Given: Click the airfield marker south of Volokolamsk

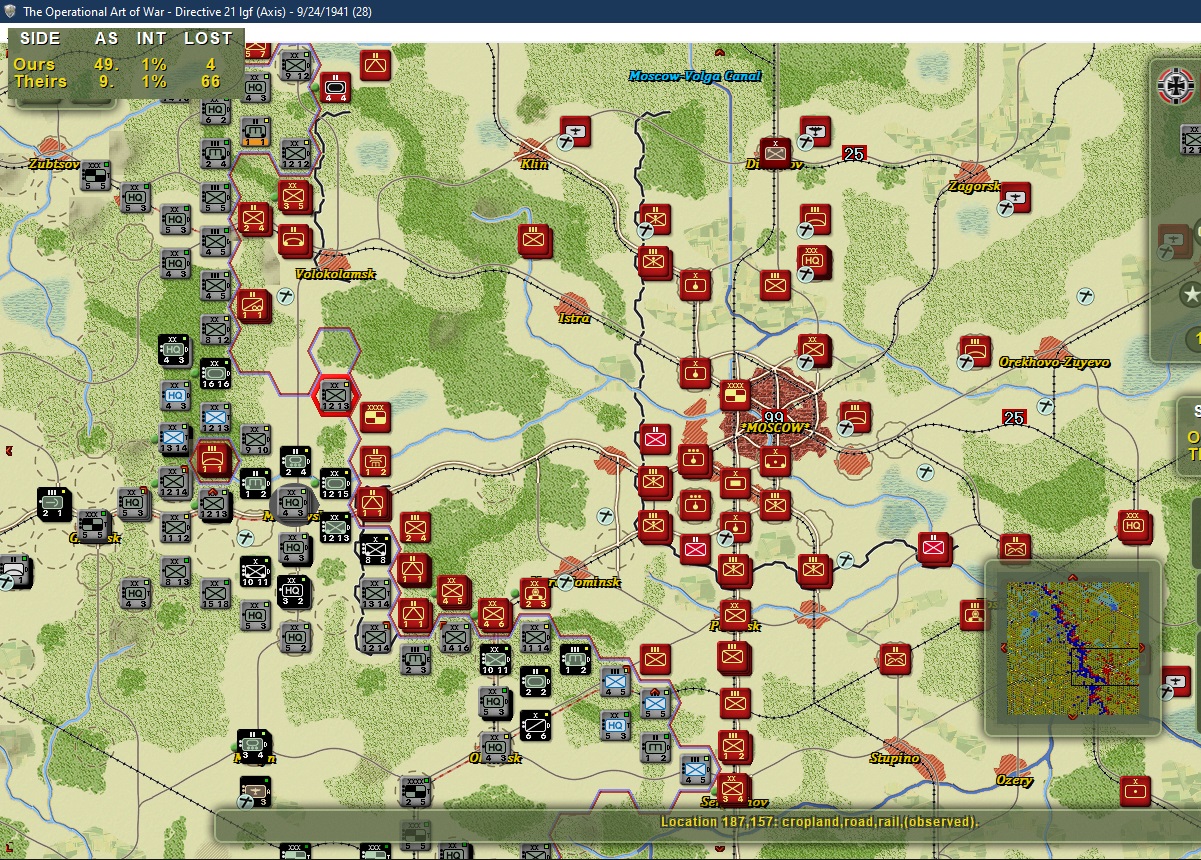Looking at the screenshot, I should pos(286,296).
